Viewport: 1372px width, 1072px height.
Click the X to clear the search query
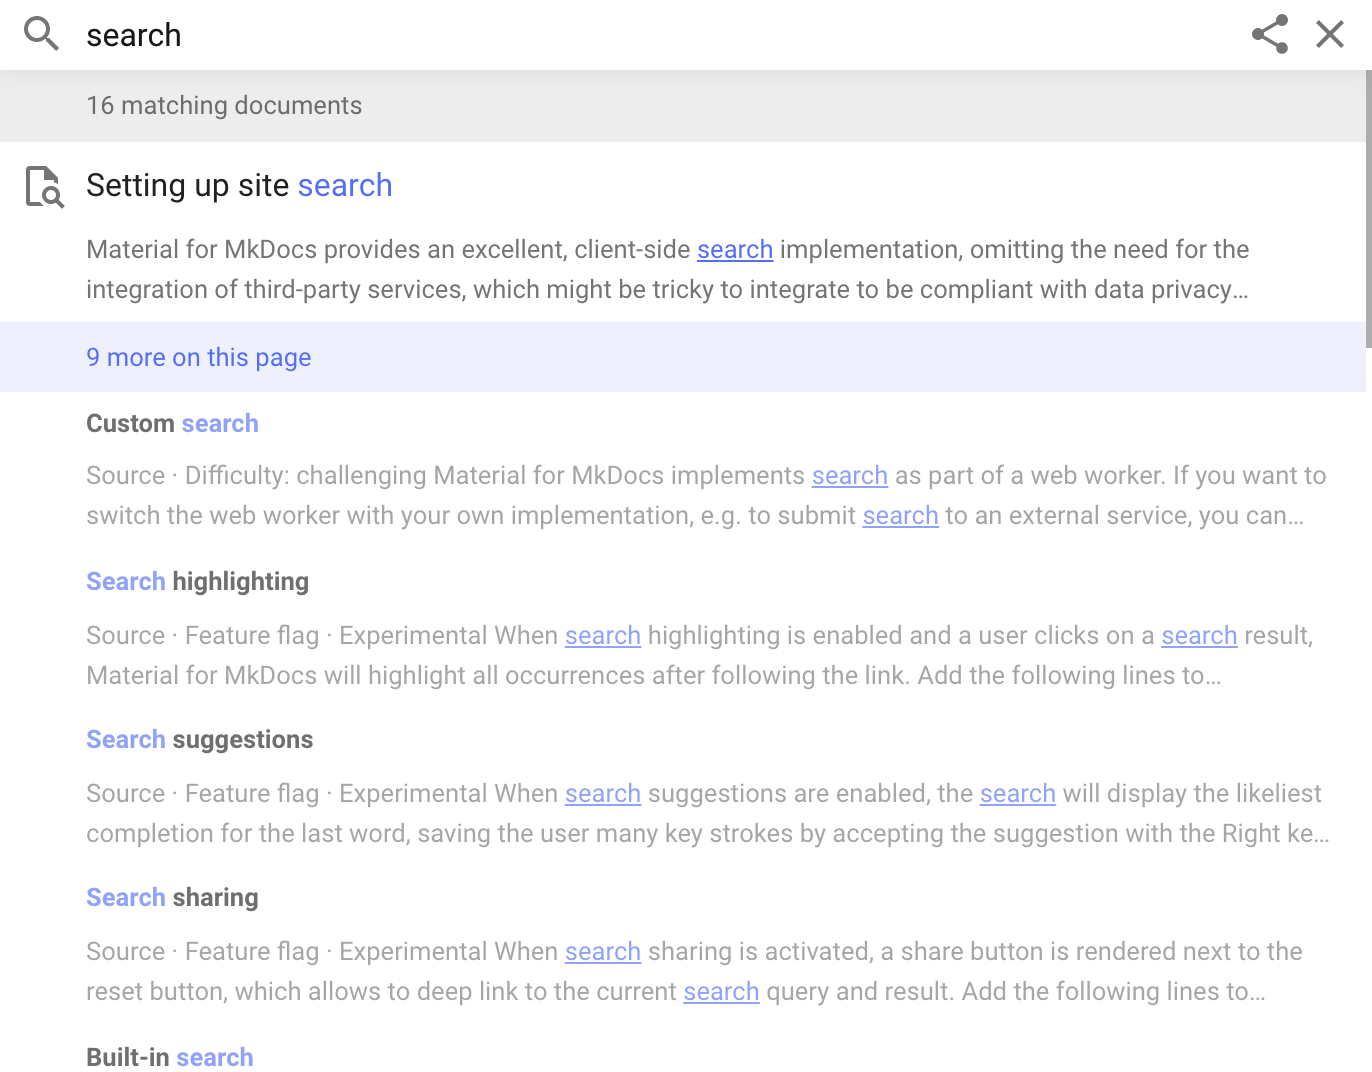tap(1329, 34)
